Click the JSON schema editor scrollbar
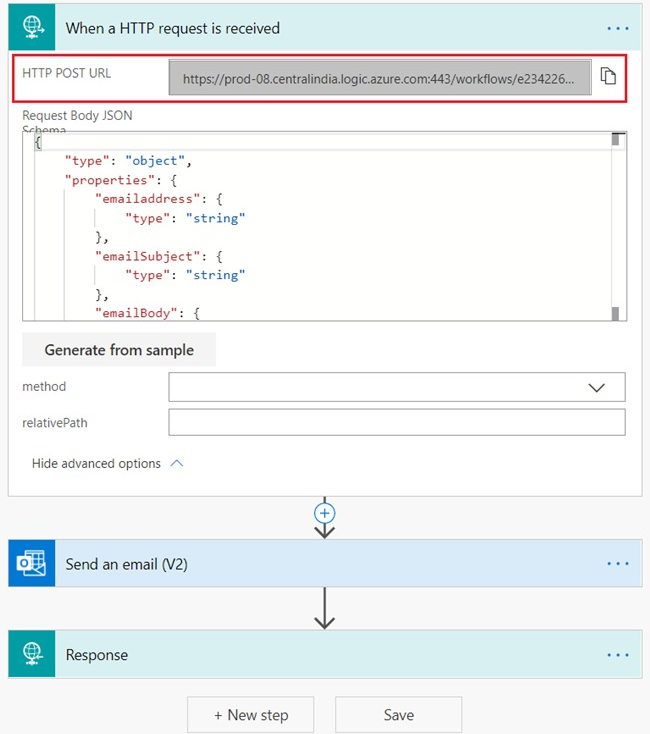Viewport: 650px width, 734px height. 618,226
